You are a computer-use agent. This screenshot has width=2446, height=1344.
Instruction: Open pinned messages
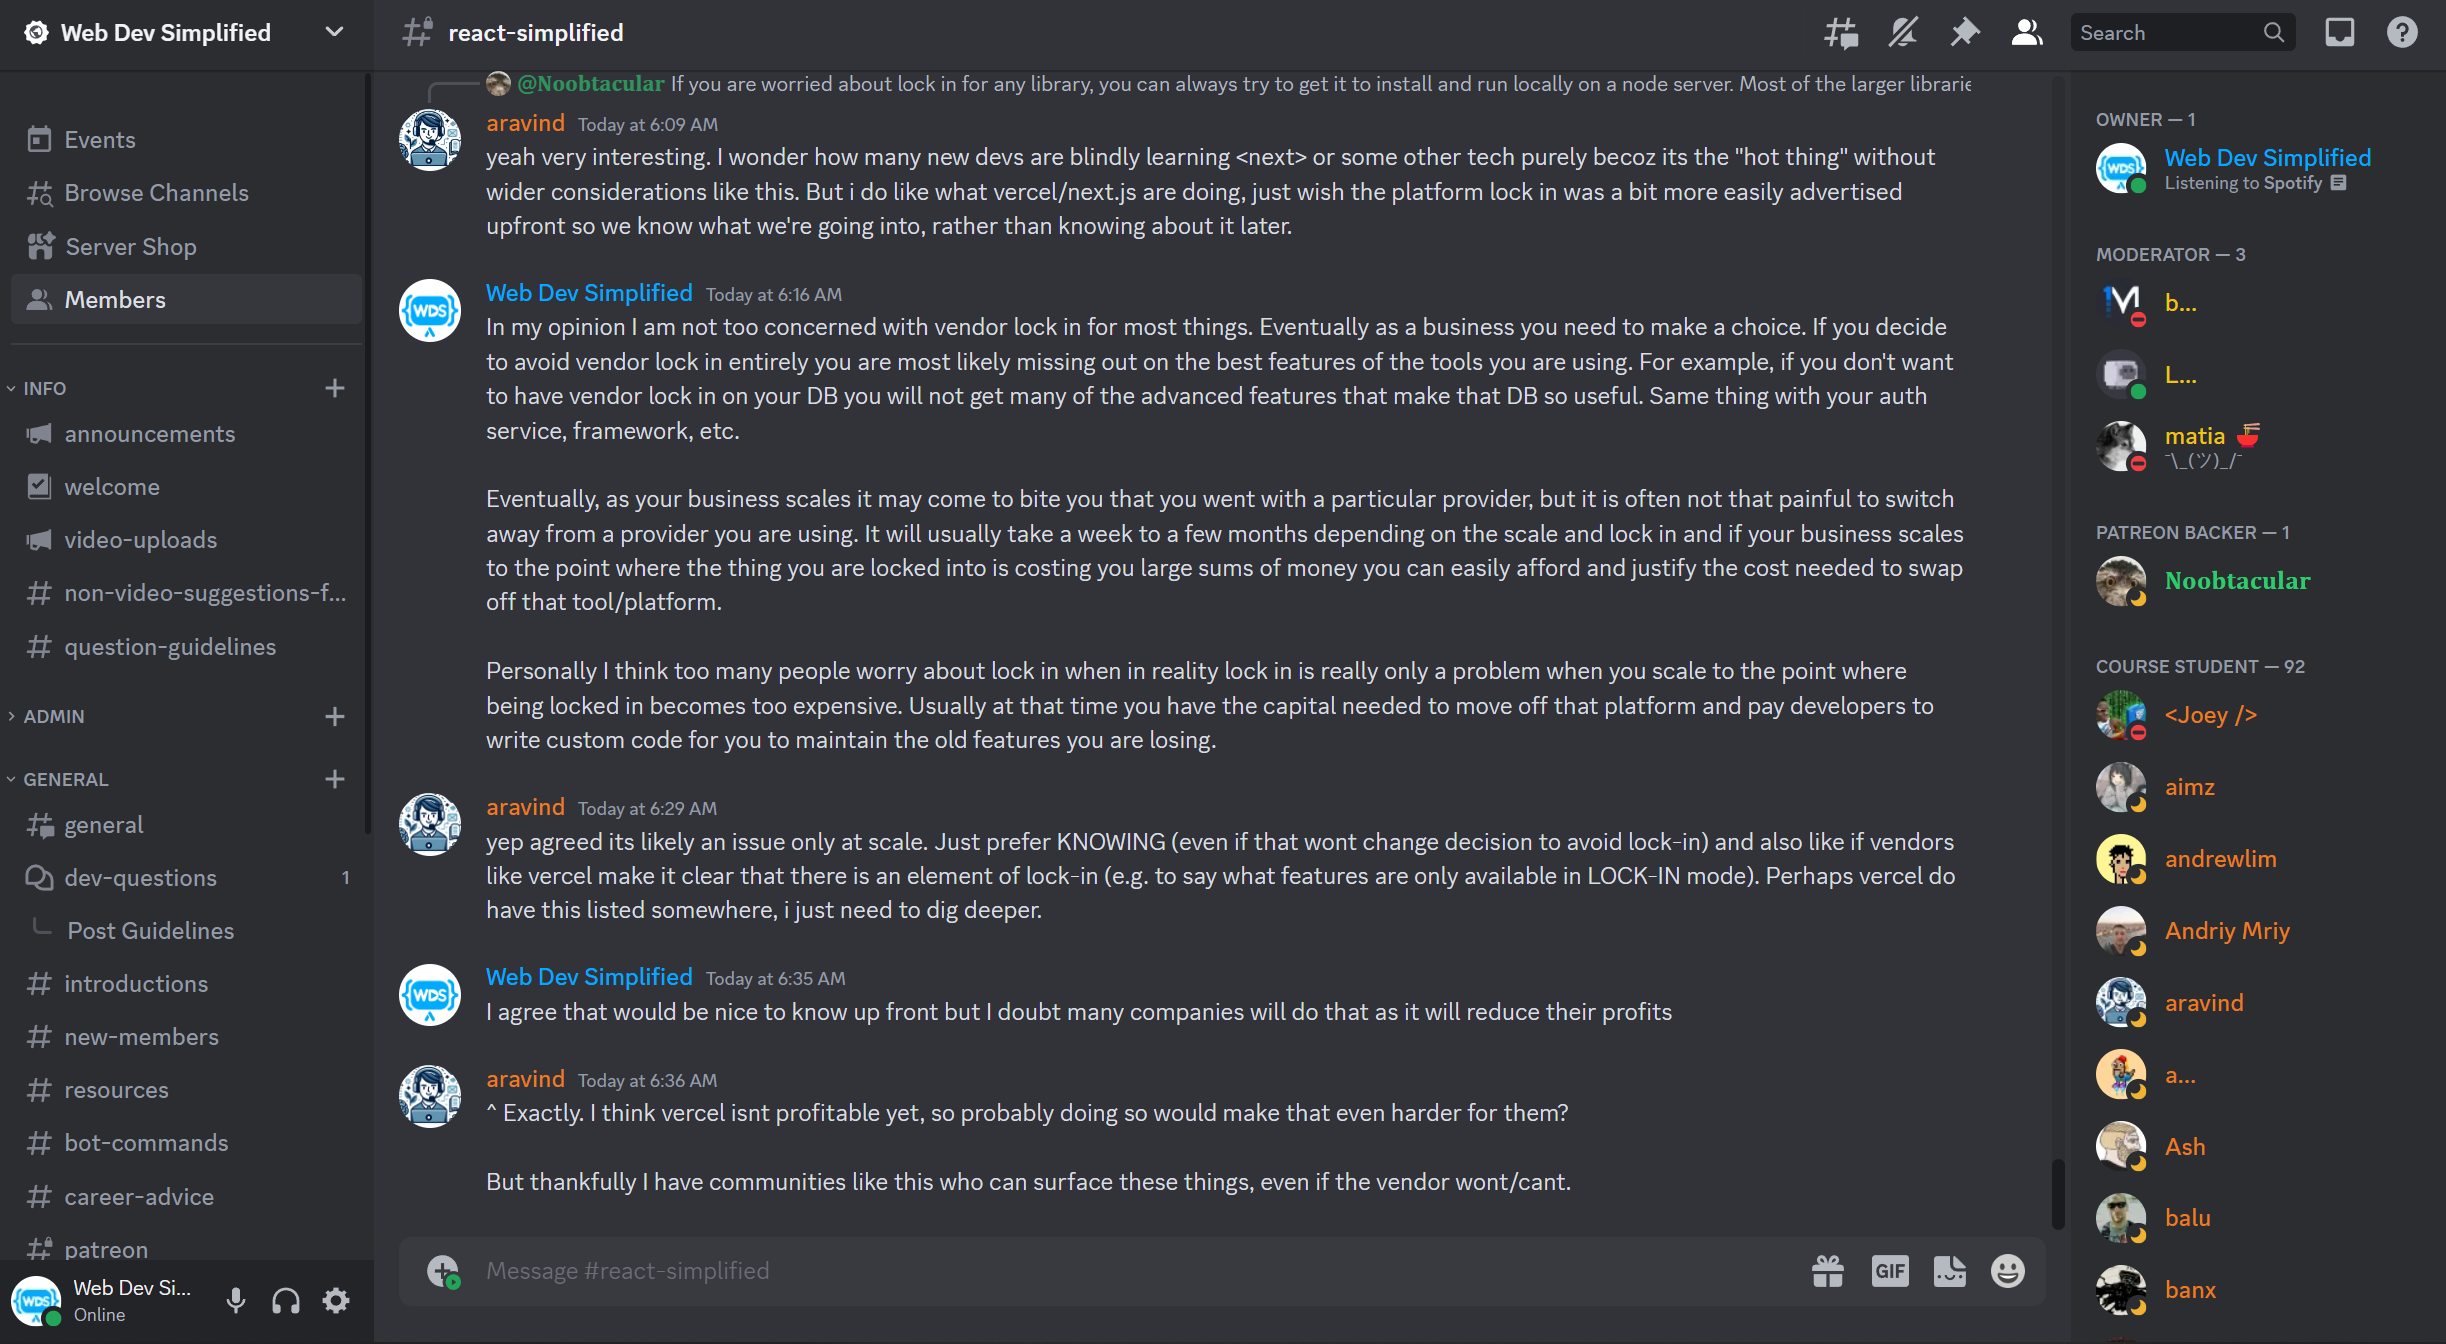tap(1964, 33)
